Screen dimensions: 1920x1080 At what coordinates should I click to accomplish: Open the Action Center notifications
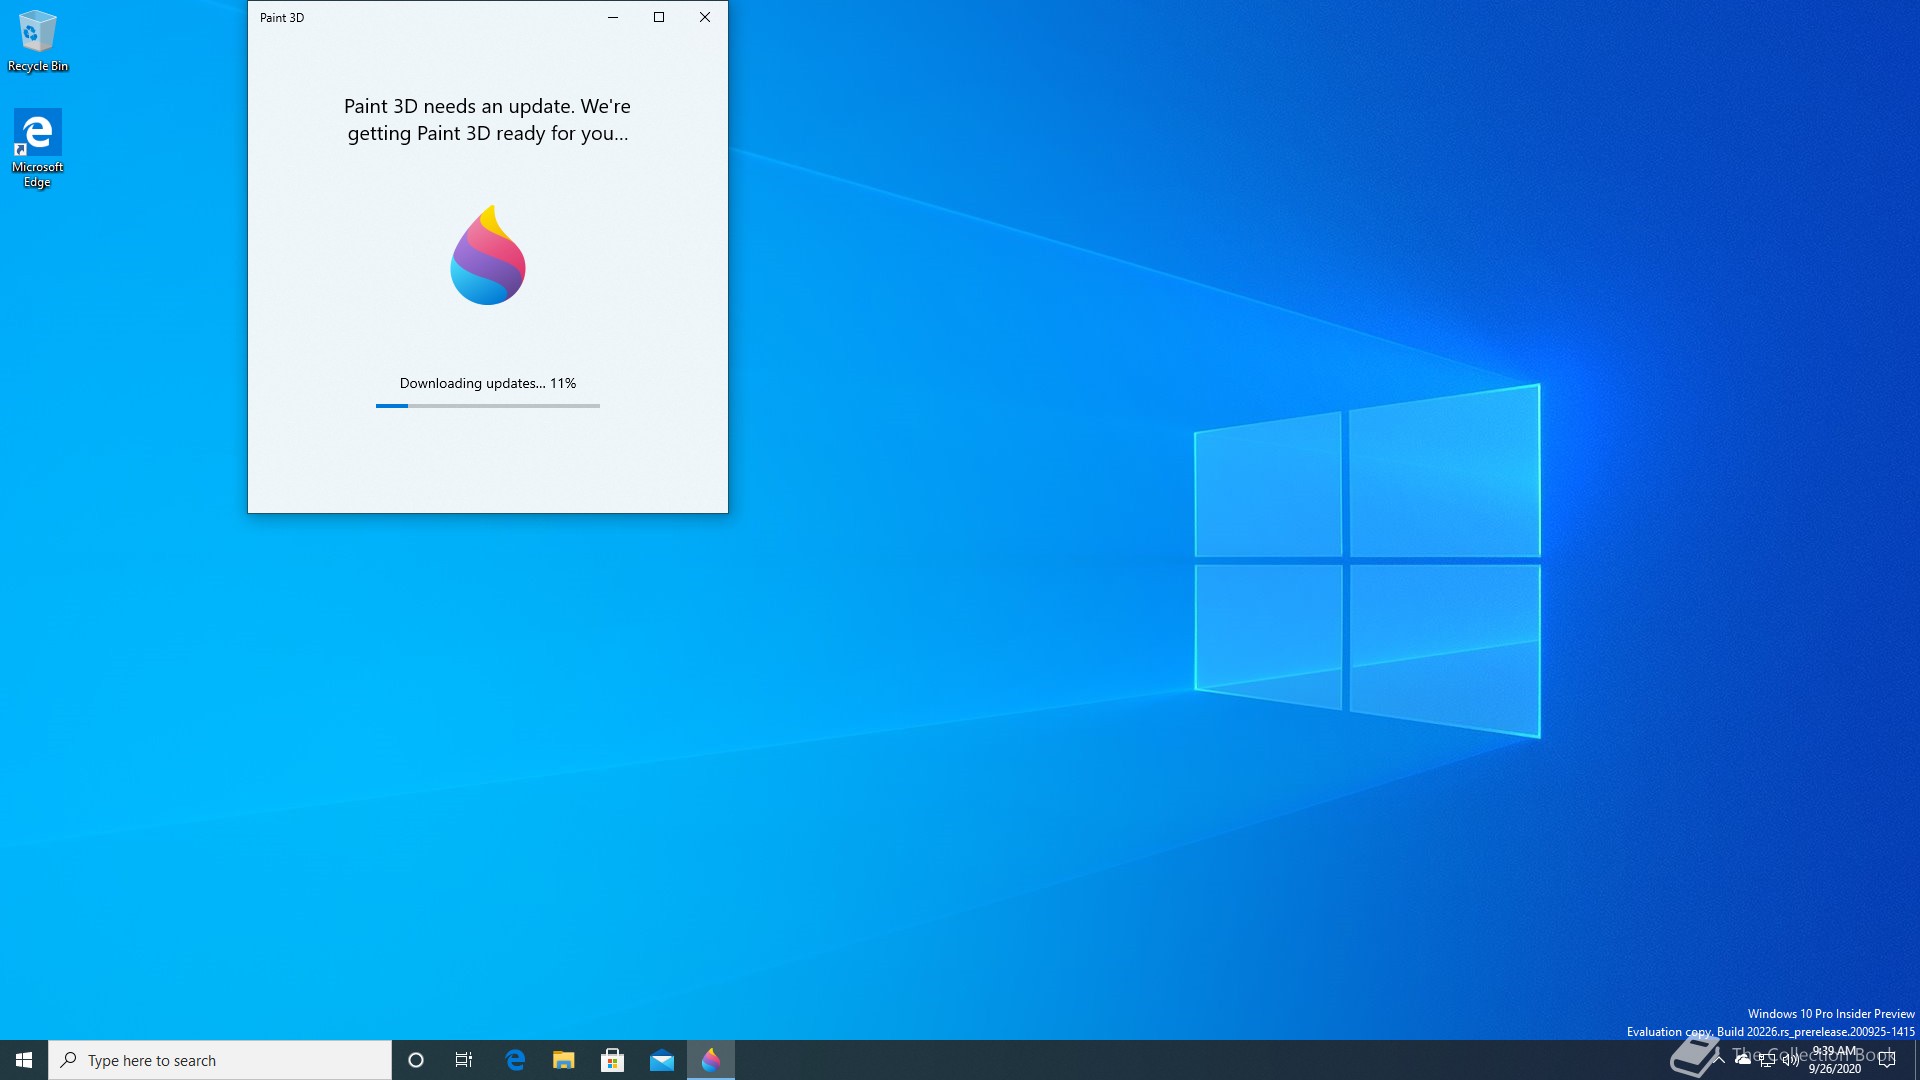tap(1887, 1060)
